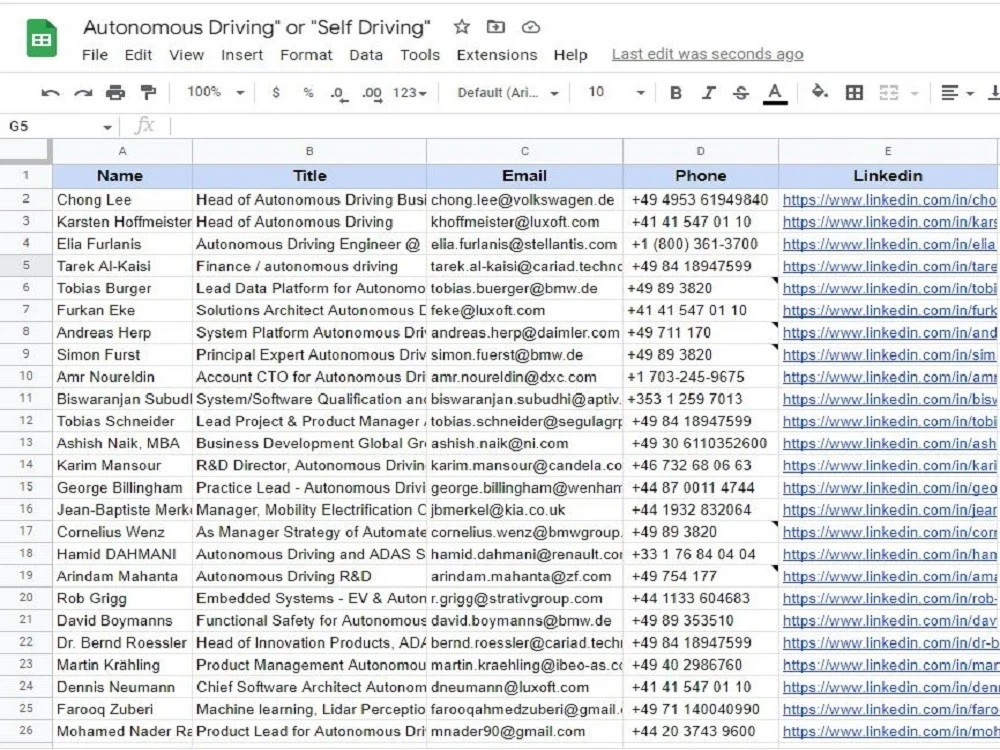Open the borders tool
Screen dimensions: 1000x750
point(854,93)
